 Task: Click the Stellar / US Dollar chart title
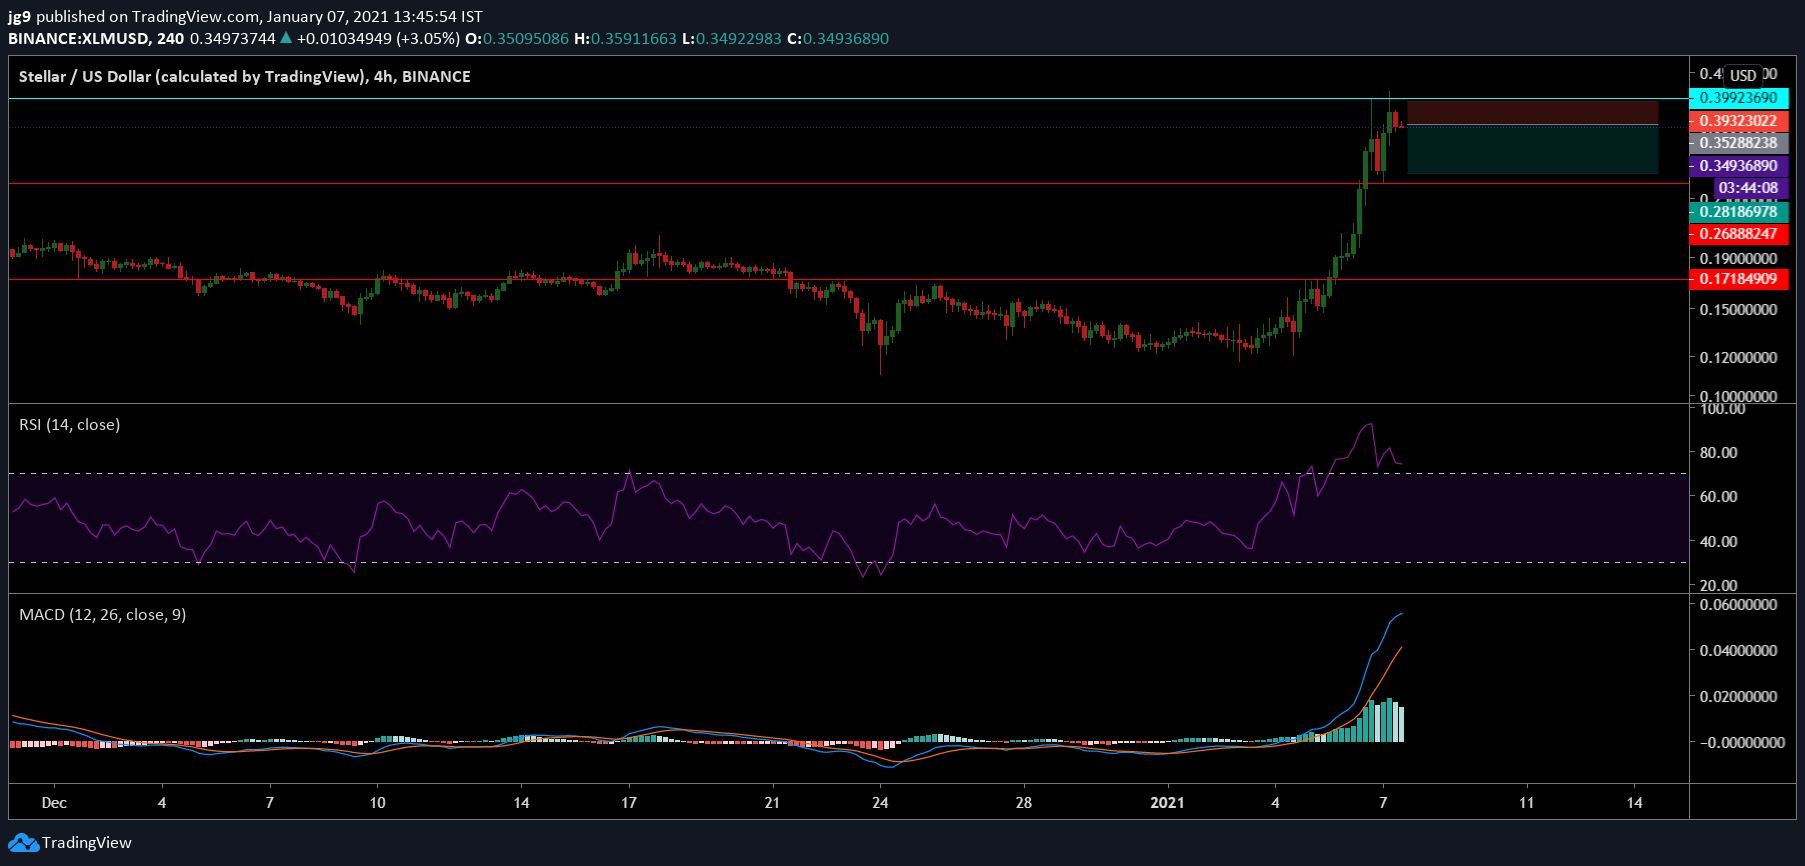(244, 77)
